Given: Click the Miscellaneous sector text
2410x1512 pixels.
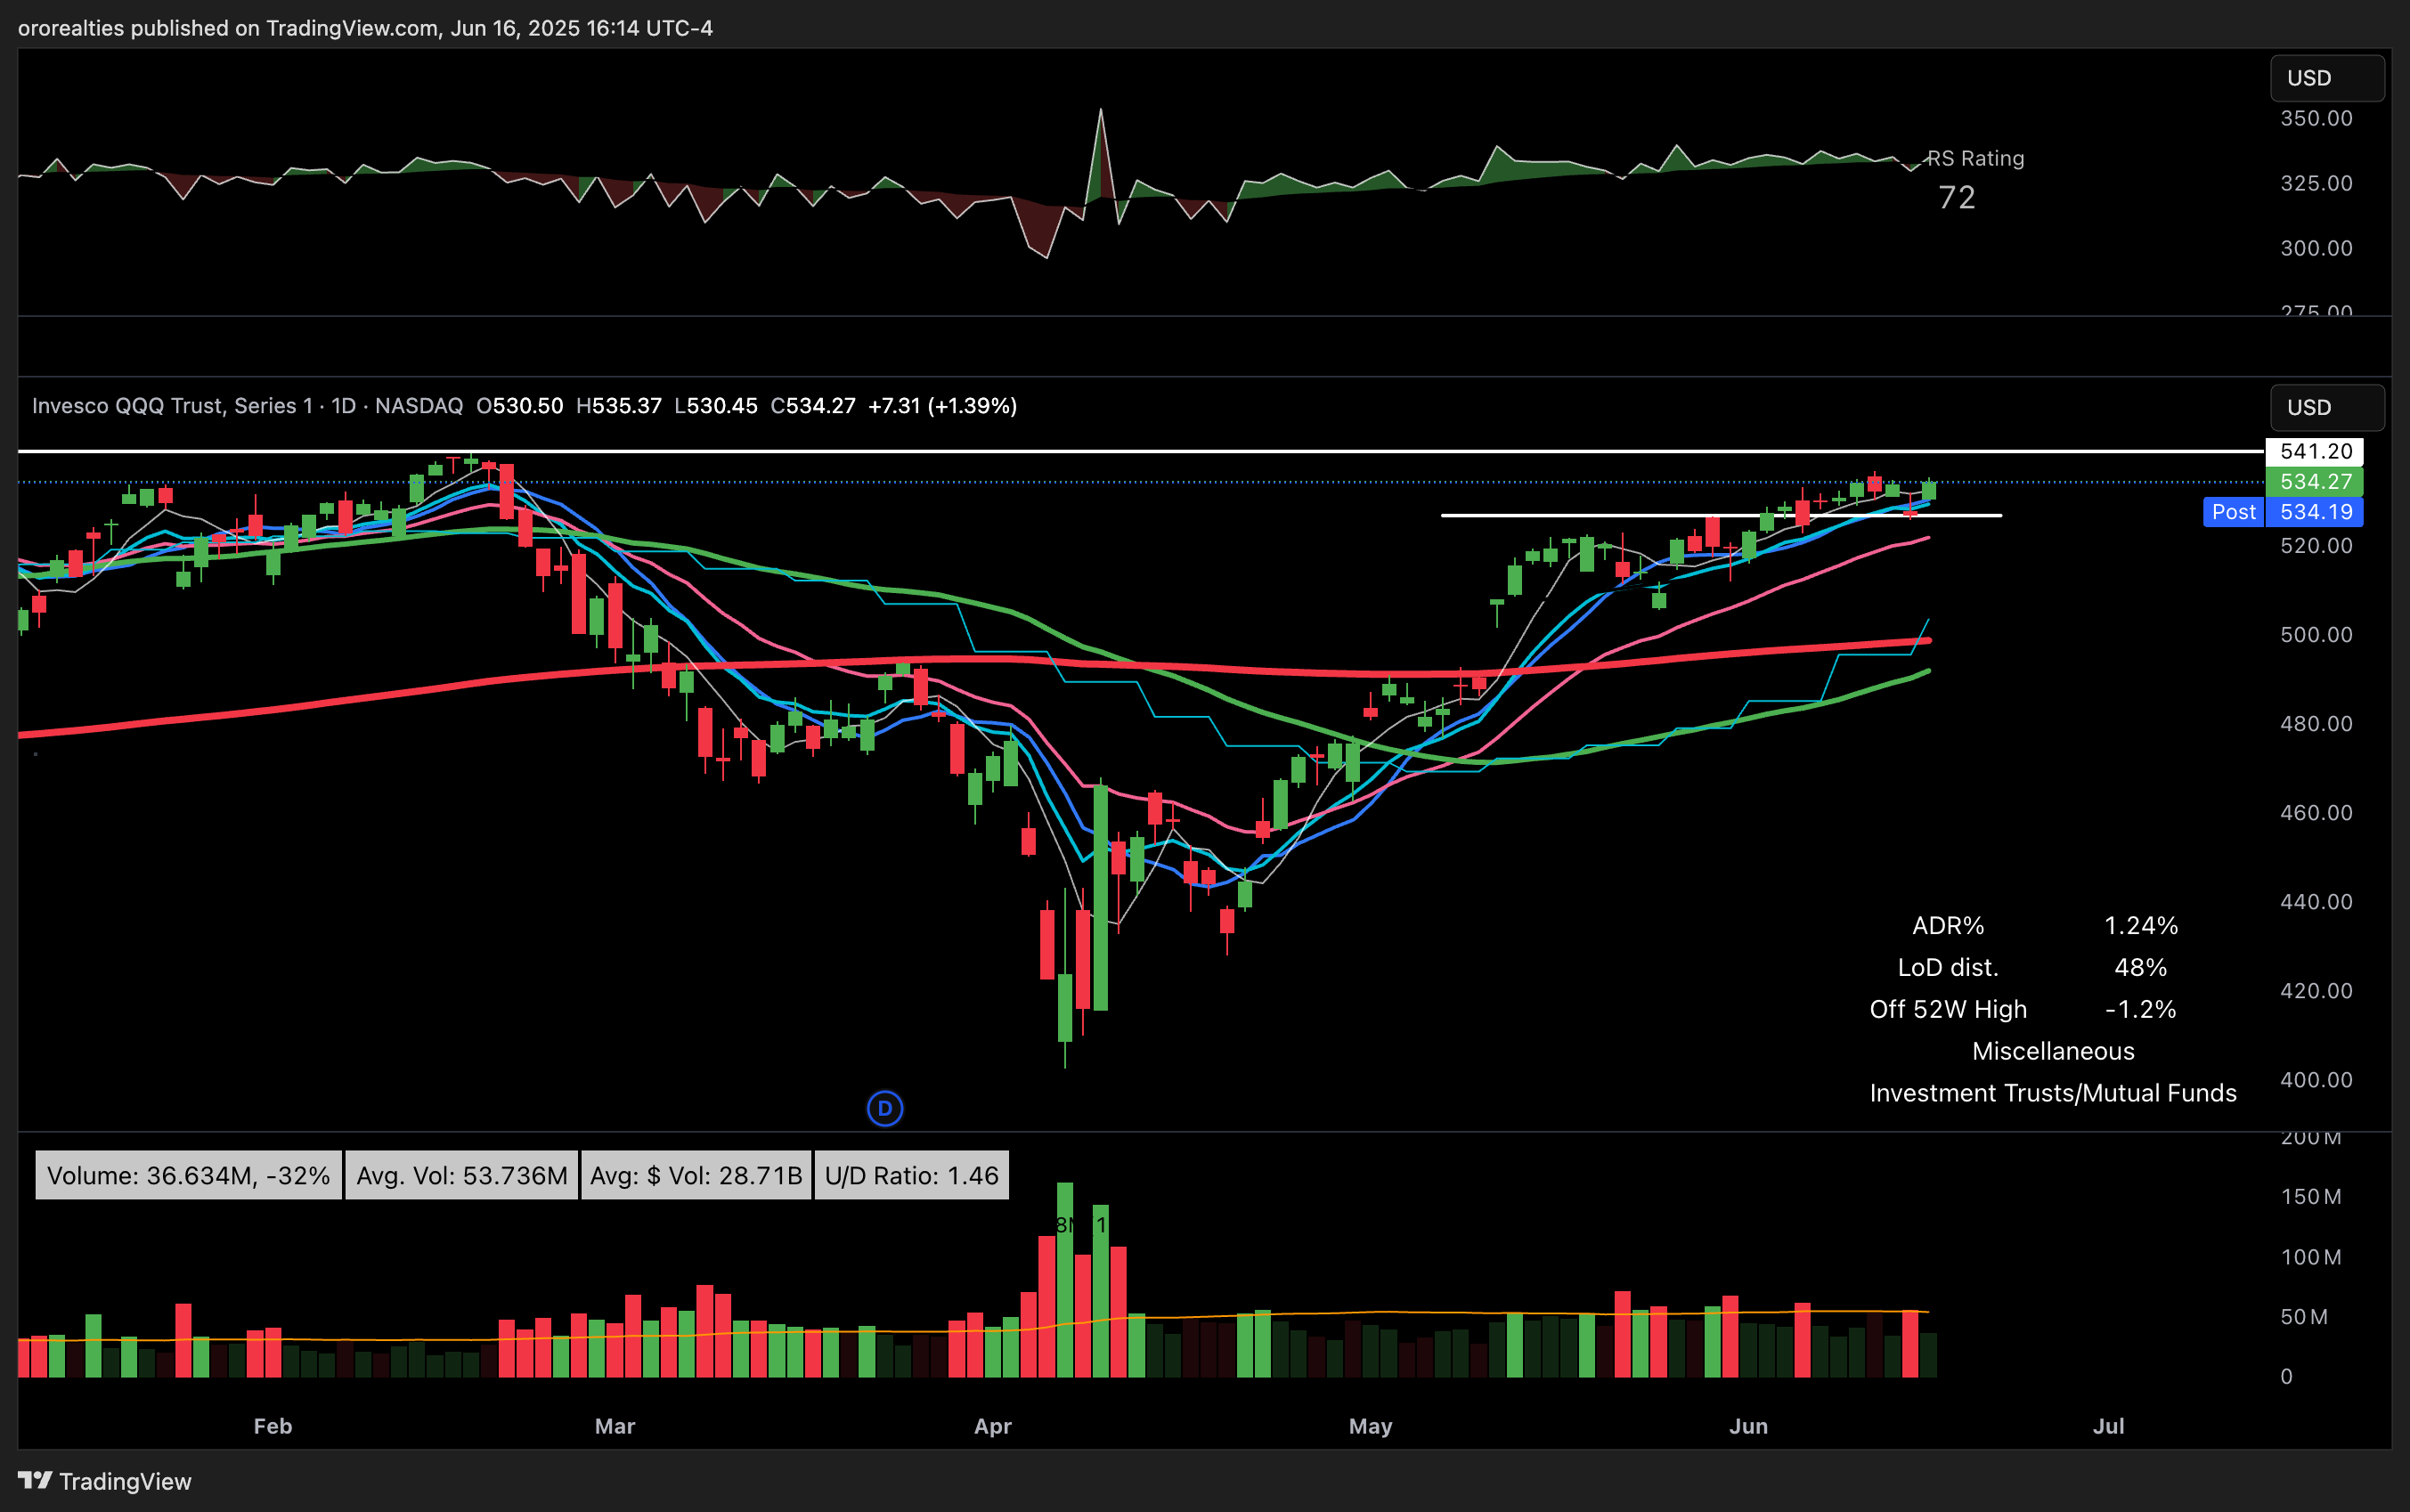Looking at the screenshot, I should (2053, 1051).
